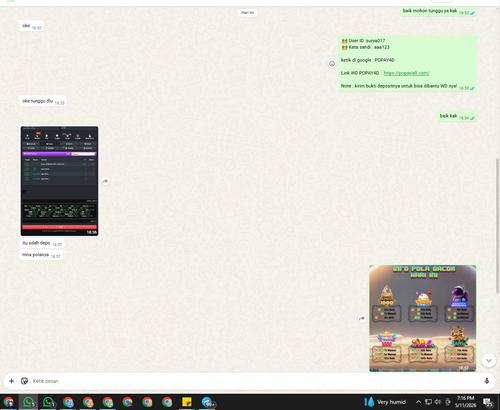Open the volume speaker tray icon
This screenshot has height=410, width=500.
438,402
